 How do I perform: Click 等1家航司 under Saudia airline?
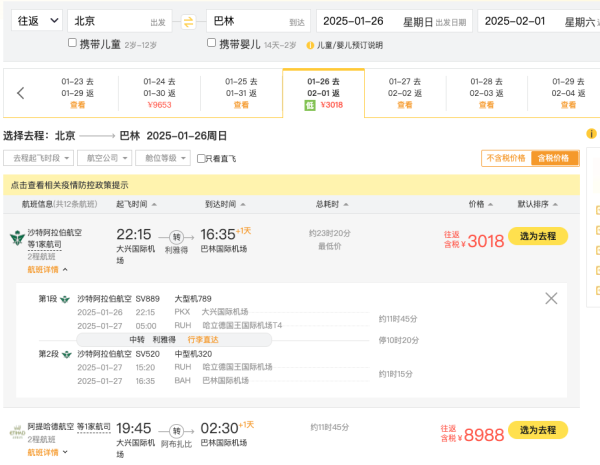coord(44,245)
